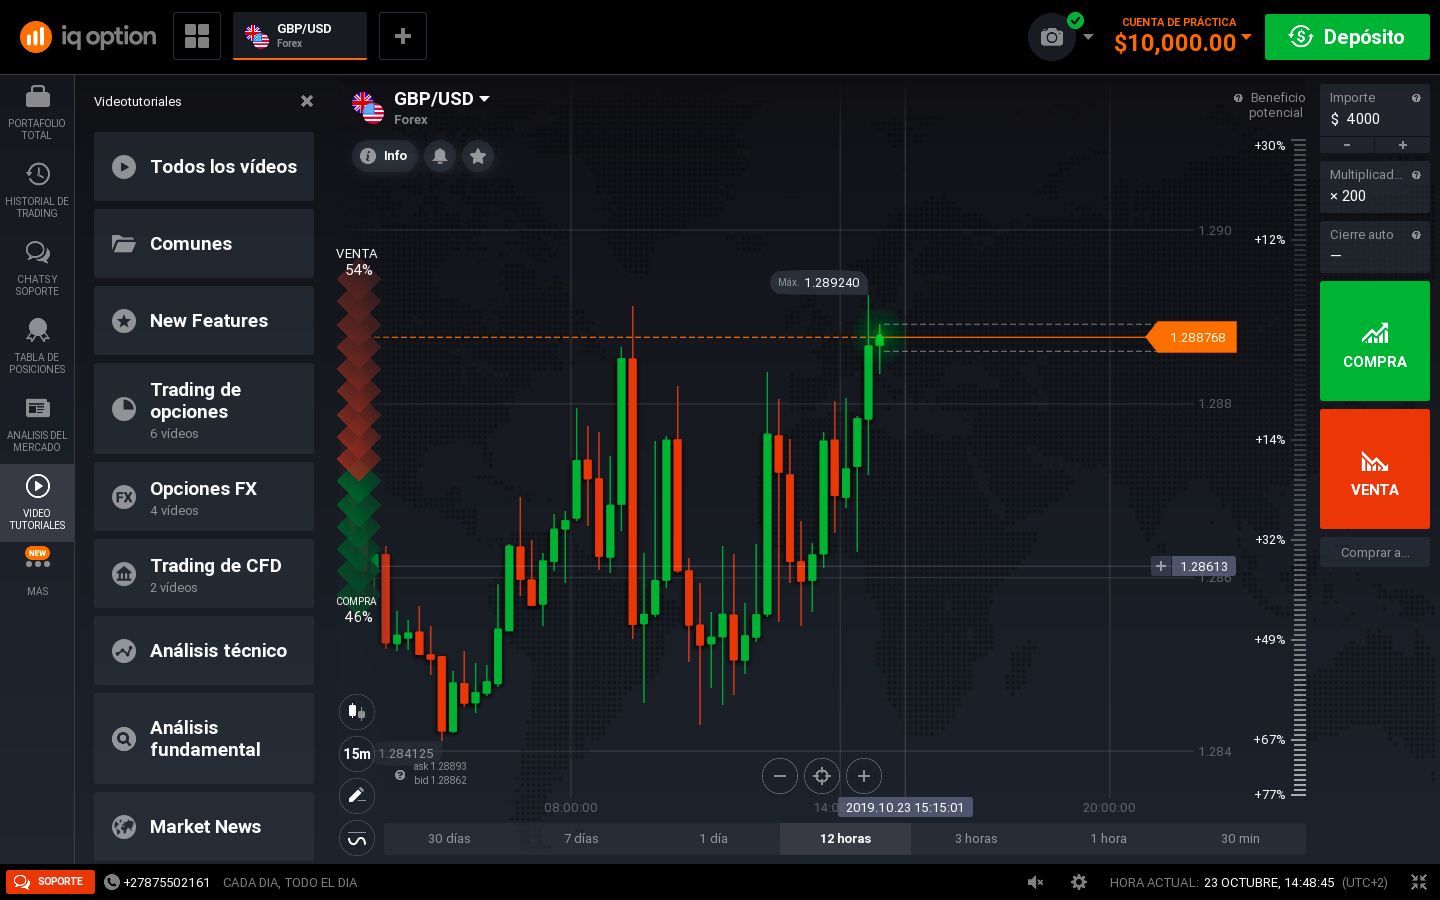The height and width of the screenshot is (900, 1440).
Task: Open Análisis fundamental video category
Action: [x=204, y=738]
